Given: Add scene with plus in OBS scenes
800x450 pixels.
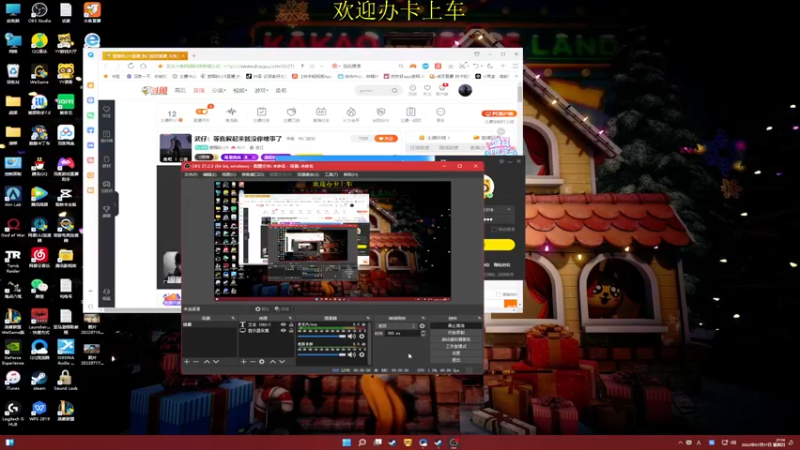Looking at the screenshot, I should 187,361.
